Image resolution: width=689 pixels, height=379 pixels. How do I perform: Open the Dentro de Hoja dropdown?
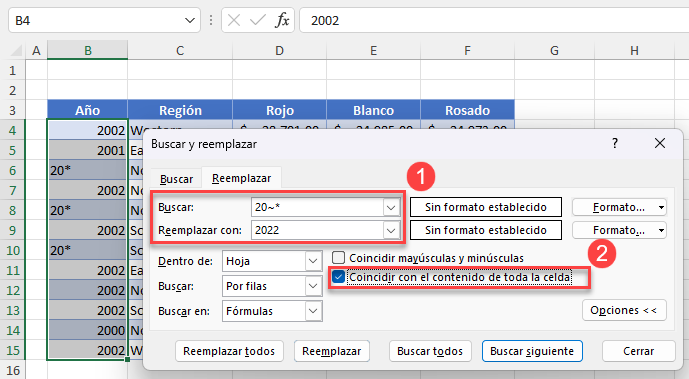coord(313,261)
